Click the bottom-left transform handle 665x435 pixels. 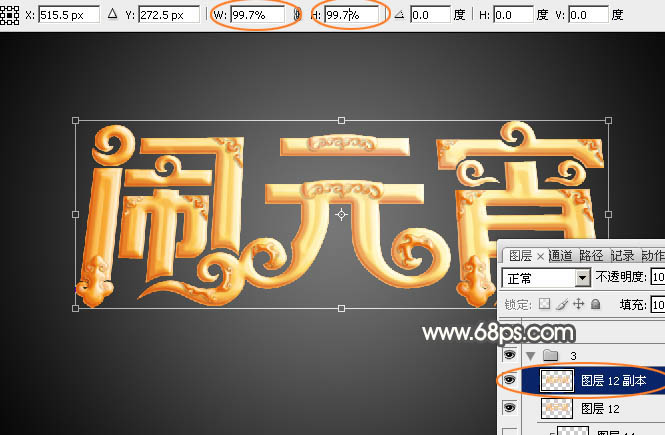click(75, 308)
